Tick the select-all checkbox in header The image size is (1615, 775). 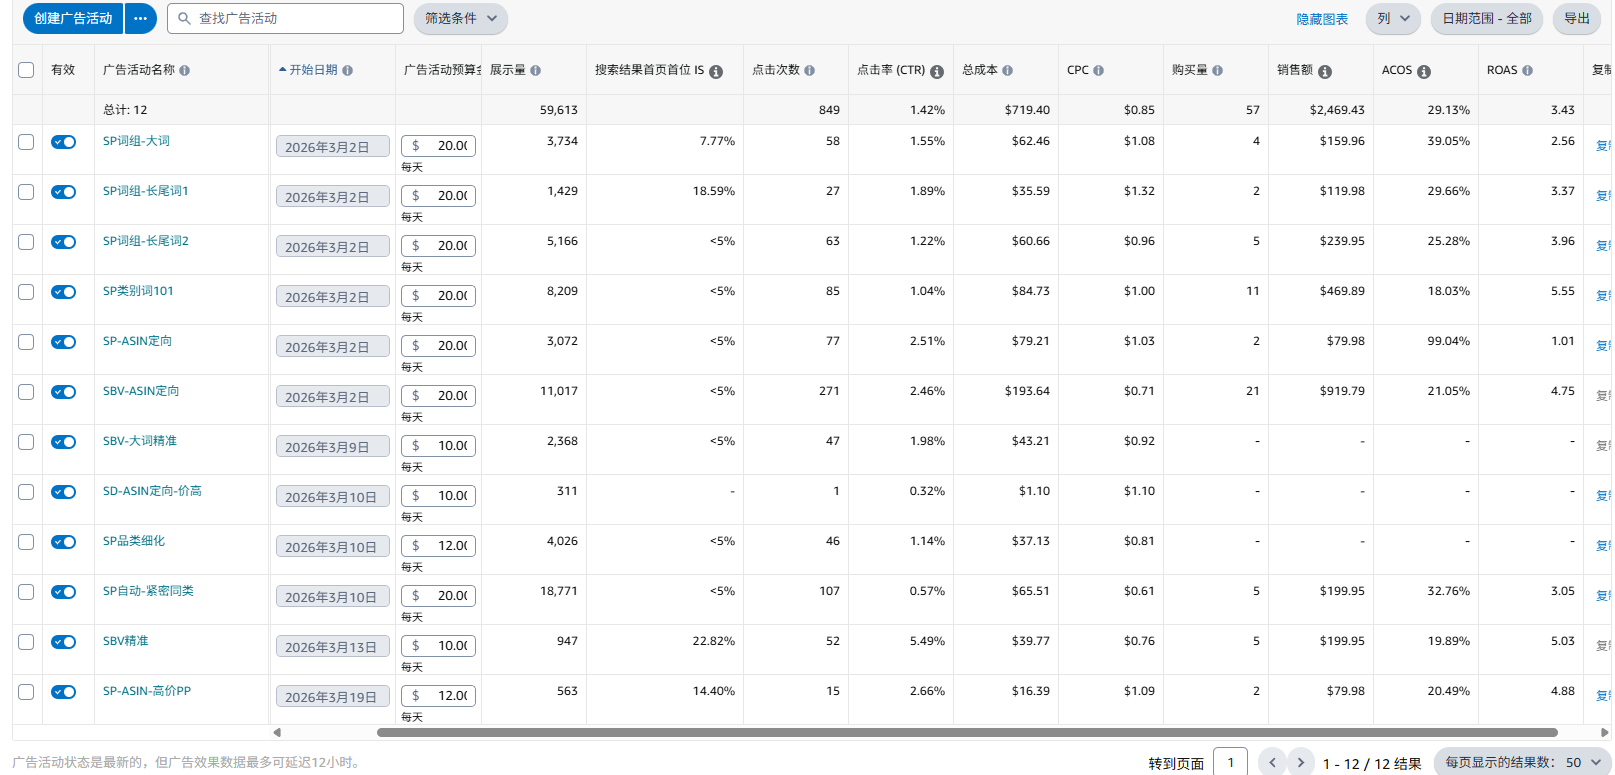(x=26, y=70)
